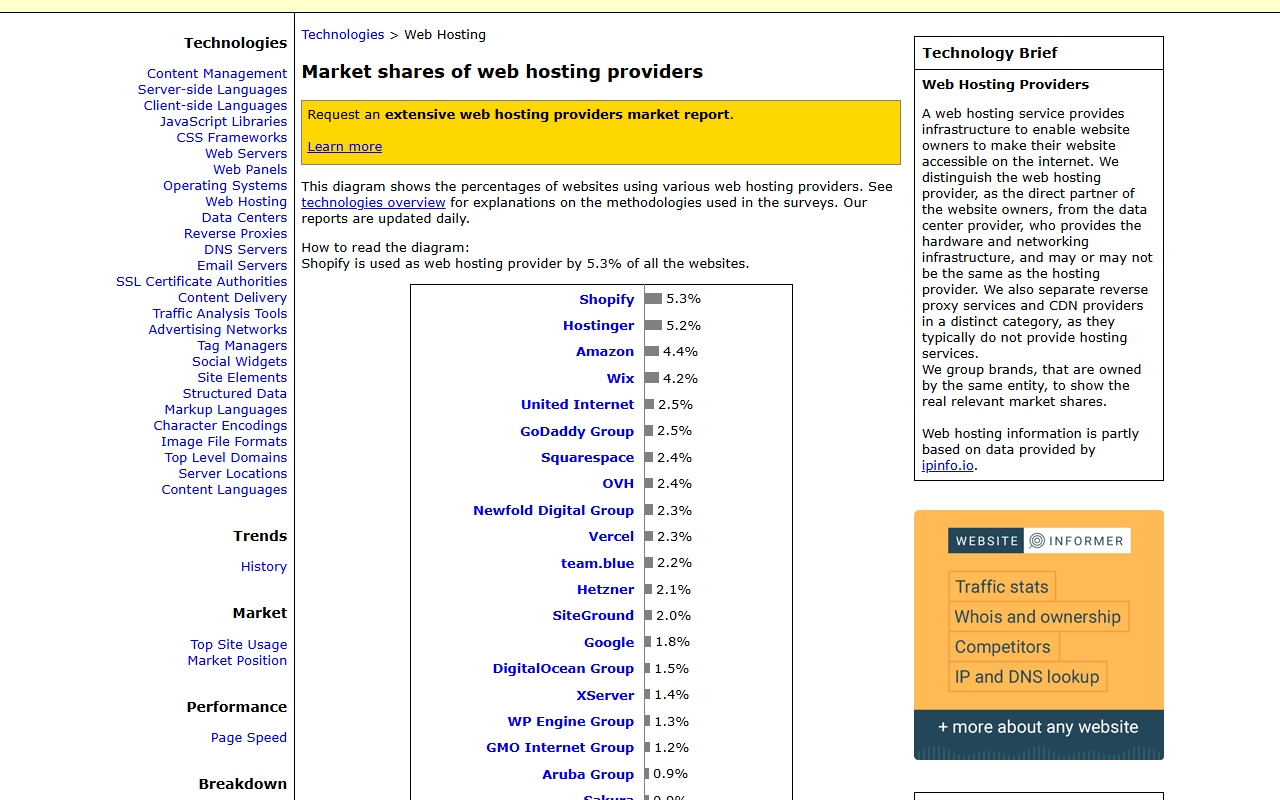
Task: View the Page Speed performance link
Action: coord(249,738)
